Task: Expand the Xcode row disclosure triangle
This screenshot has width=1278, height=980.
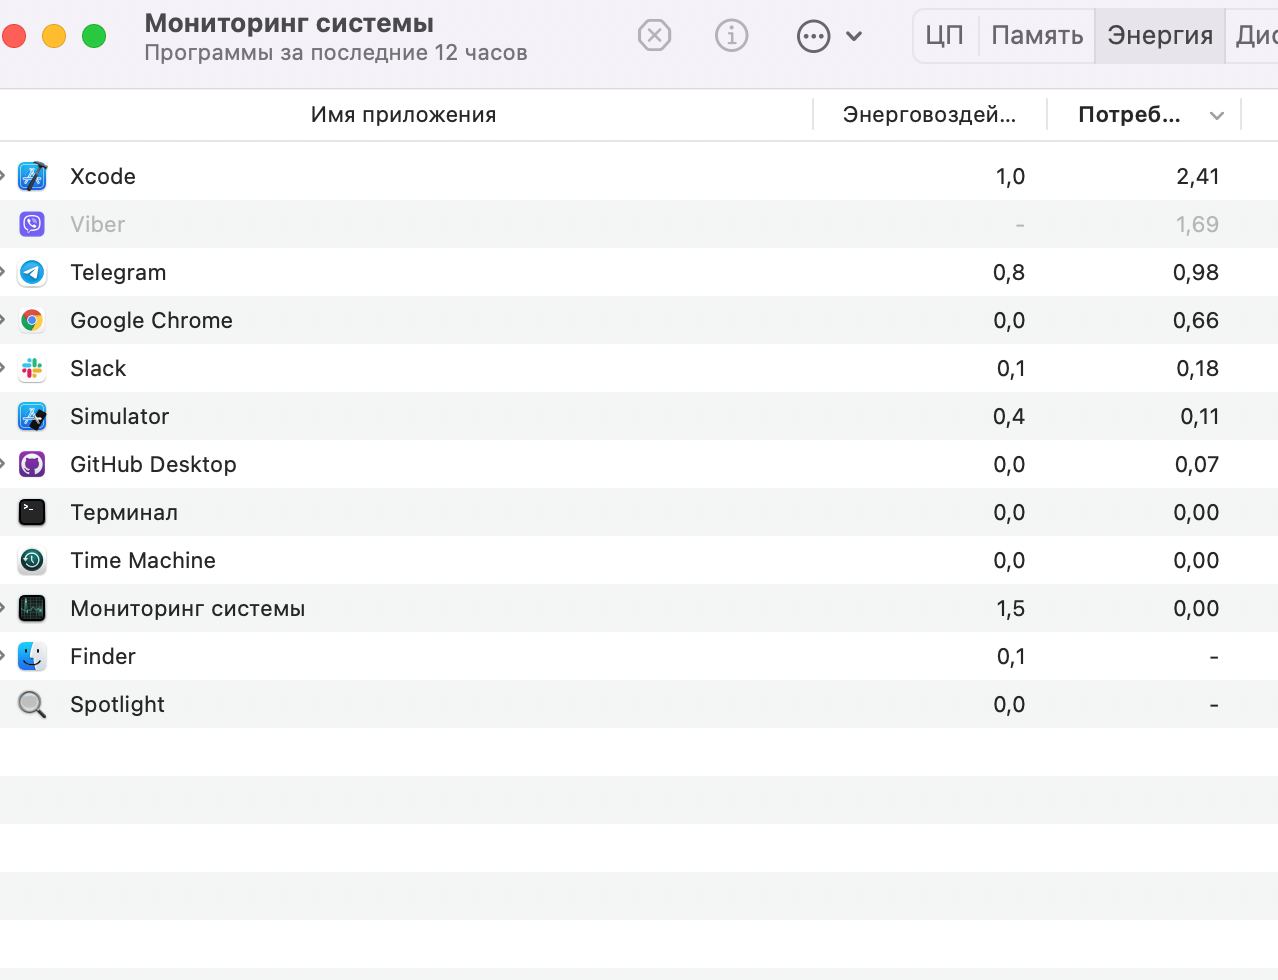Action: (x=3, y=176)
